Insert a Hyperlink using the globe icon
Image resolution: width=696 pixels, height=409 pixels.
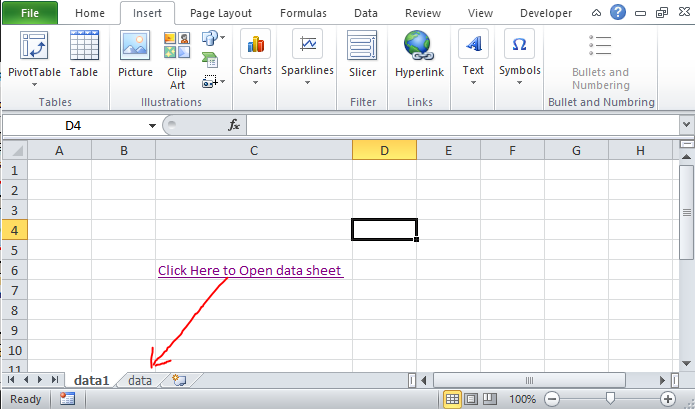tap(419, 46)
